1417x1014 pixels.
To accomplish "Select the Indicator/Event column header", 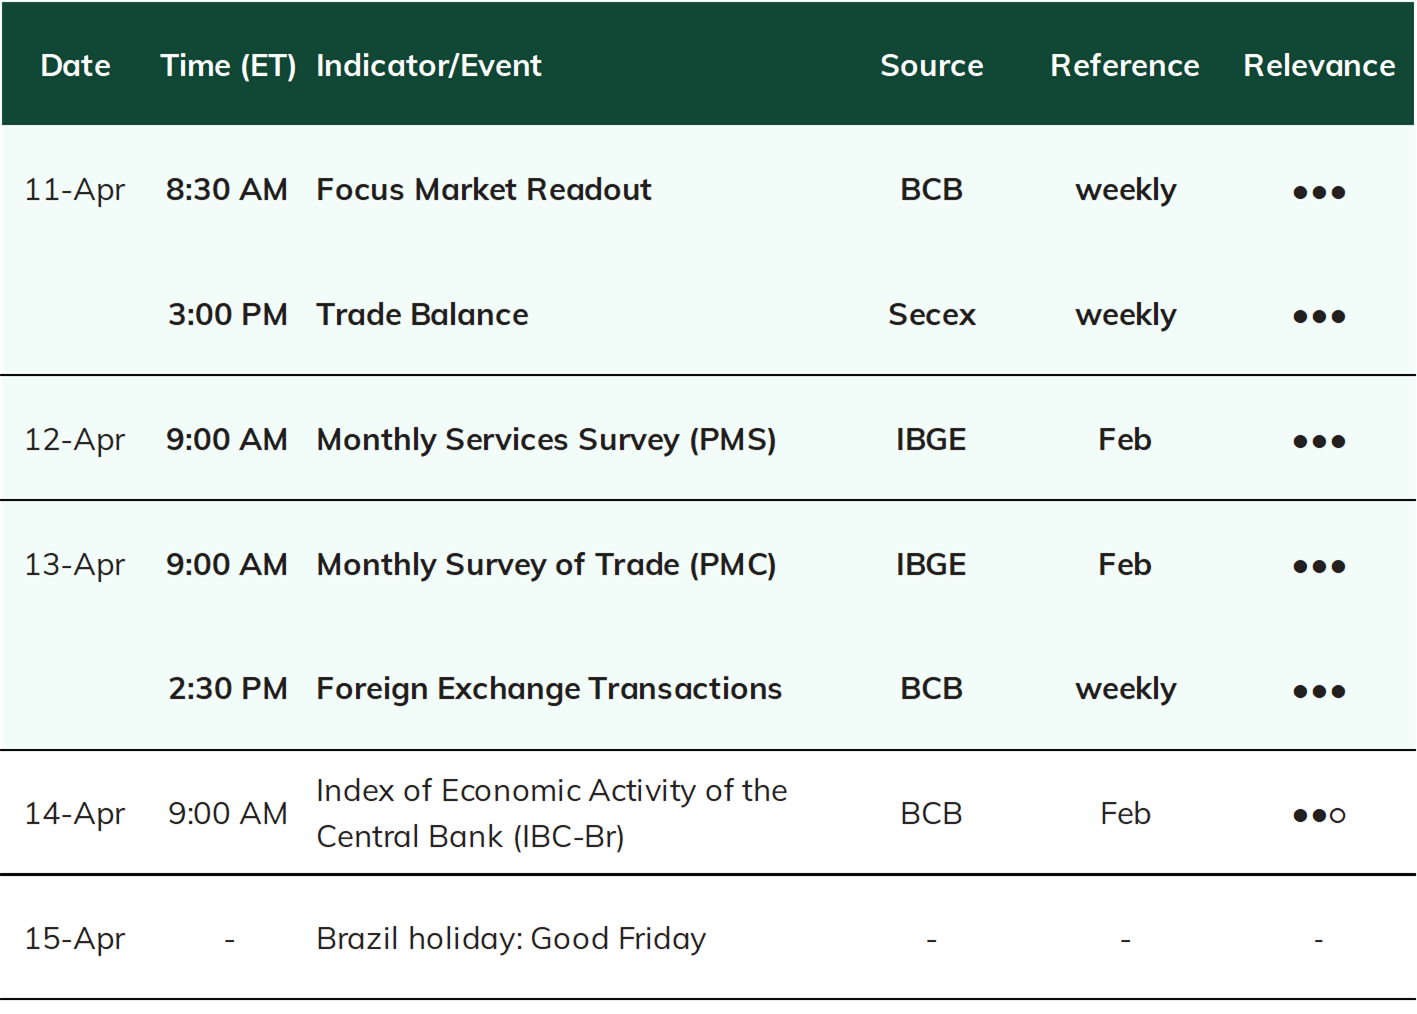I will [429, 66].
